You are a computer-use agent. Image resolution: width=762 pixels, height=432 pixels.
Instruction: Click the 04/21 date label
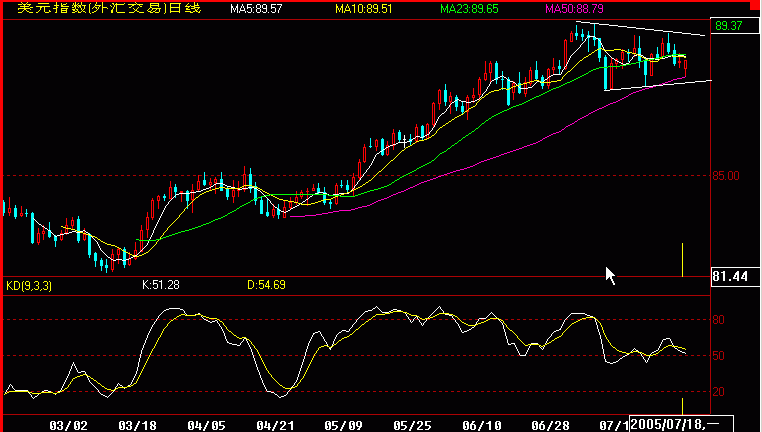coord(276,426)
